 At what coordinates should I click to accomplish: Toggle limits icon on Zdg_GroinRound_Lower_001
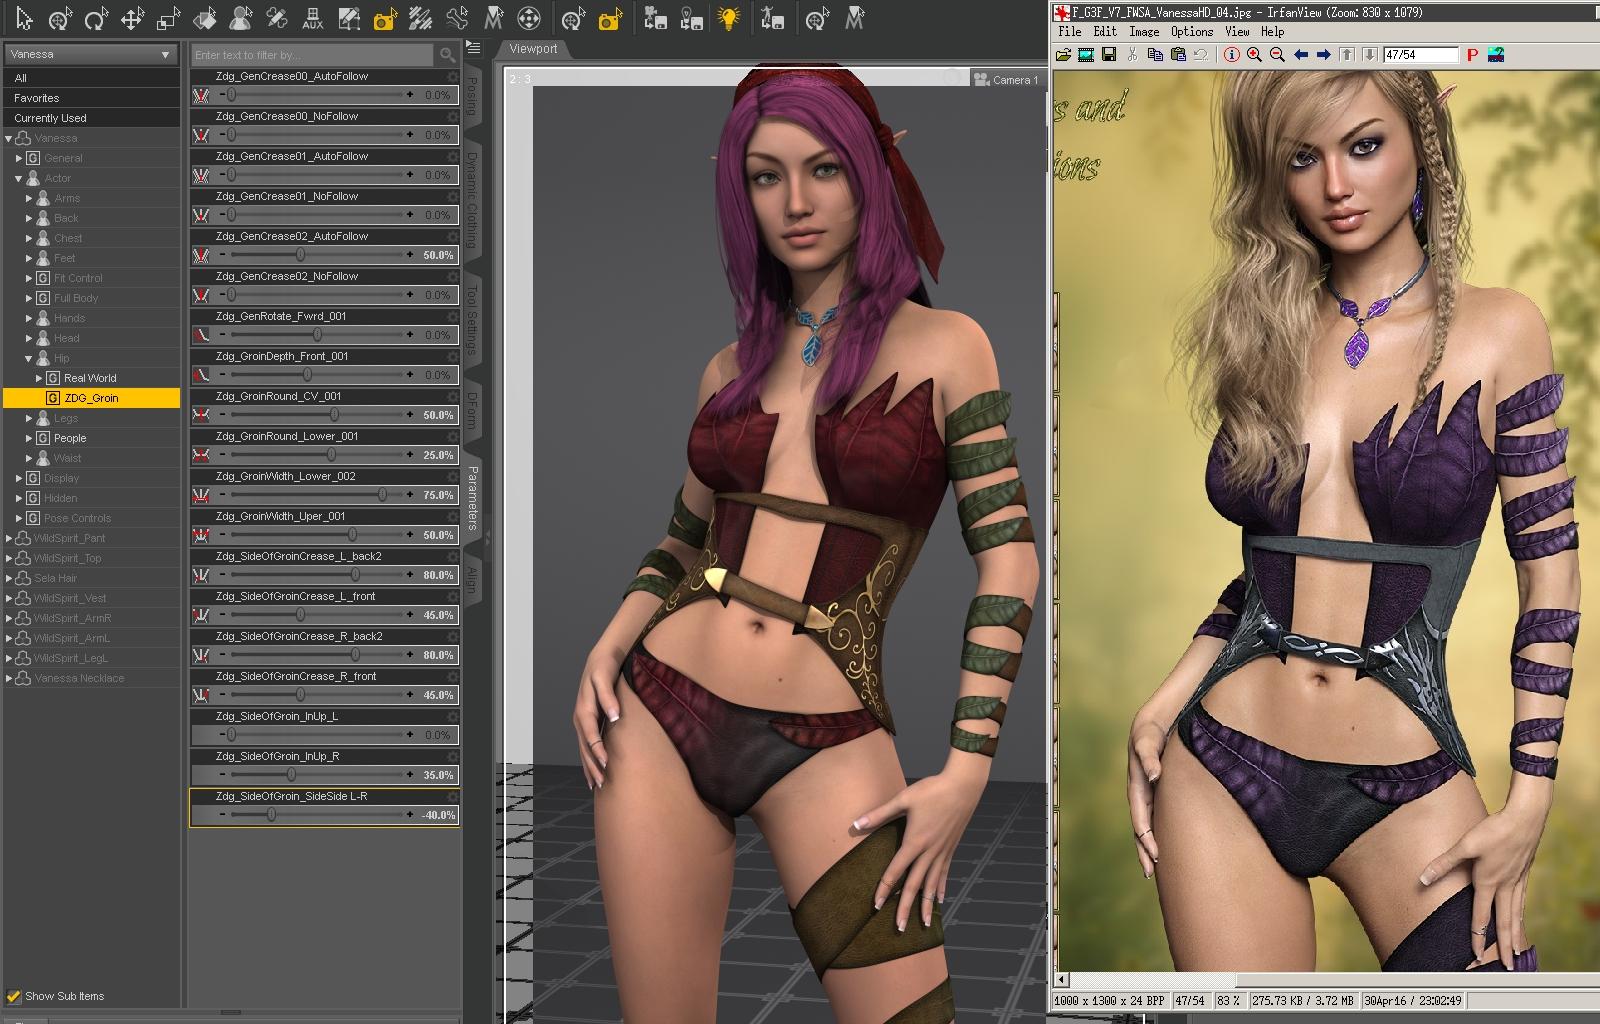pos(201,455)
